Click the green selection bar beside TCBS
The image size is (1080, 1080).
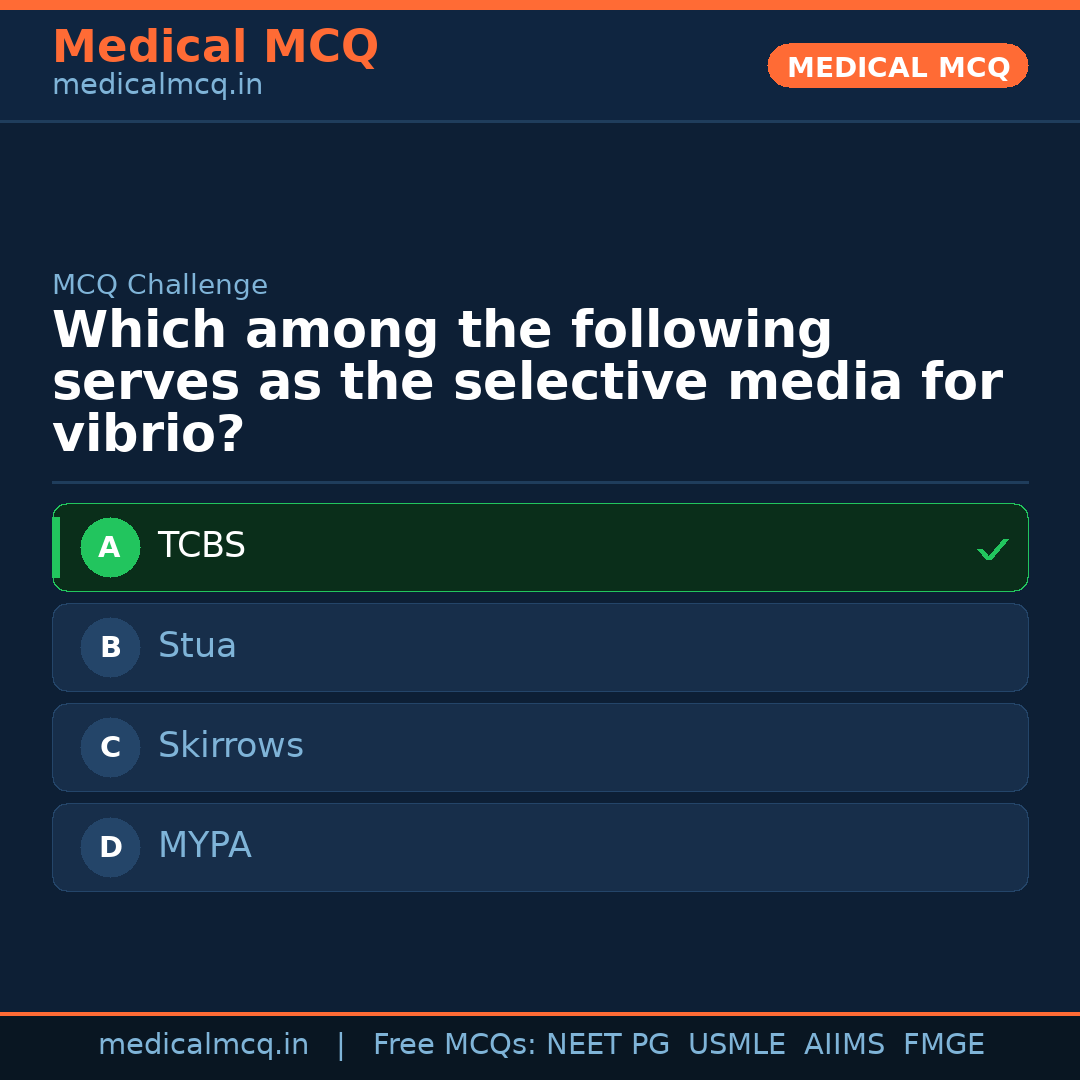tap(57, 547)
